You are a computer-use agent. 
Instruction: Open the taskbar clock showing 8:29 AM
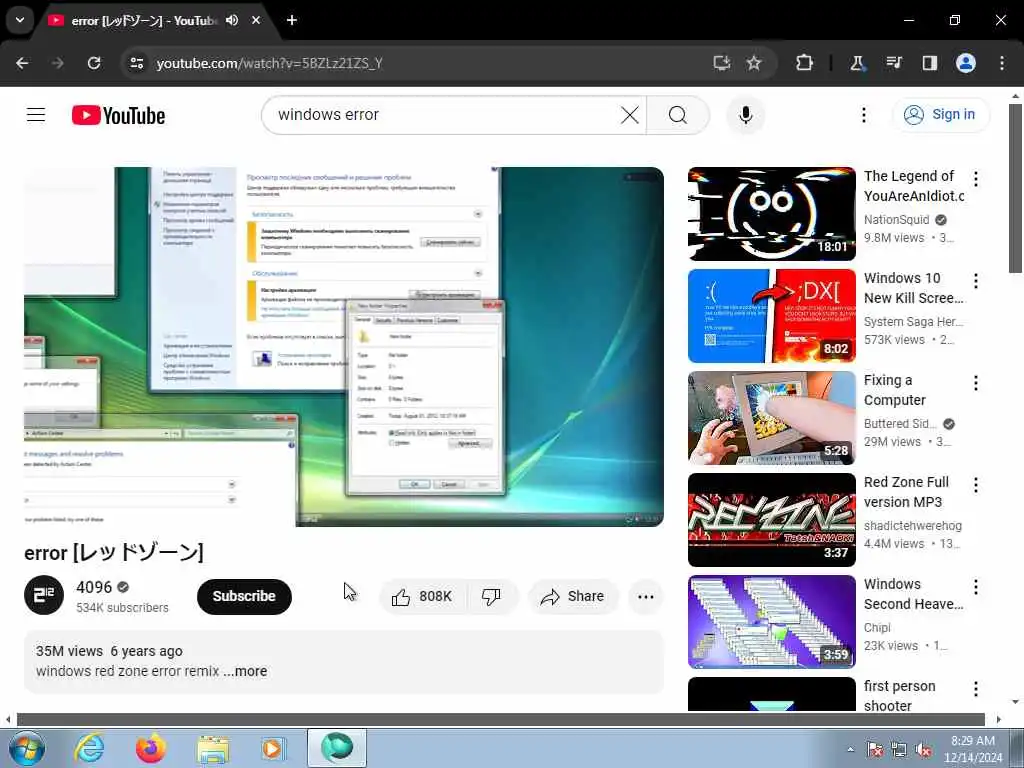pyautogui.click(x=973, y=749)
